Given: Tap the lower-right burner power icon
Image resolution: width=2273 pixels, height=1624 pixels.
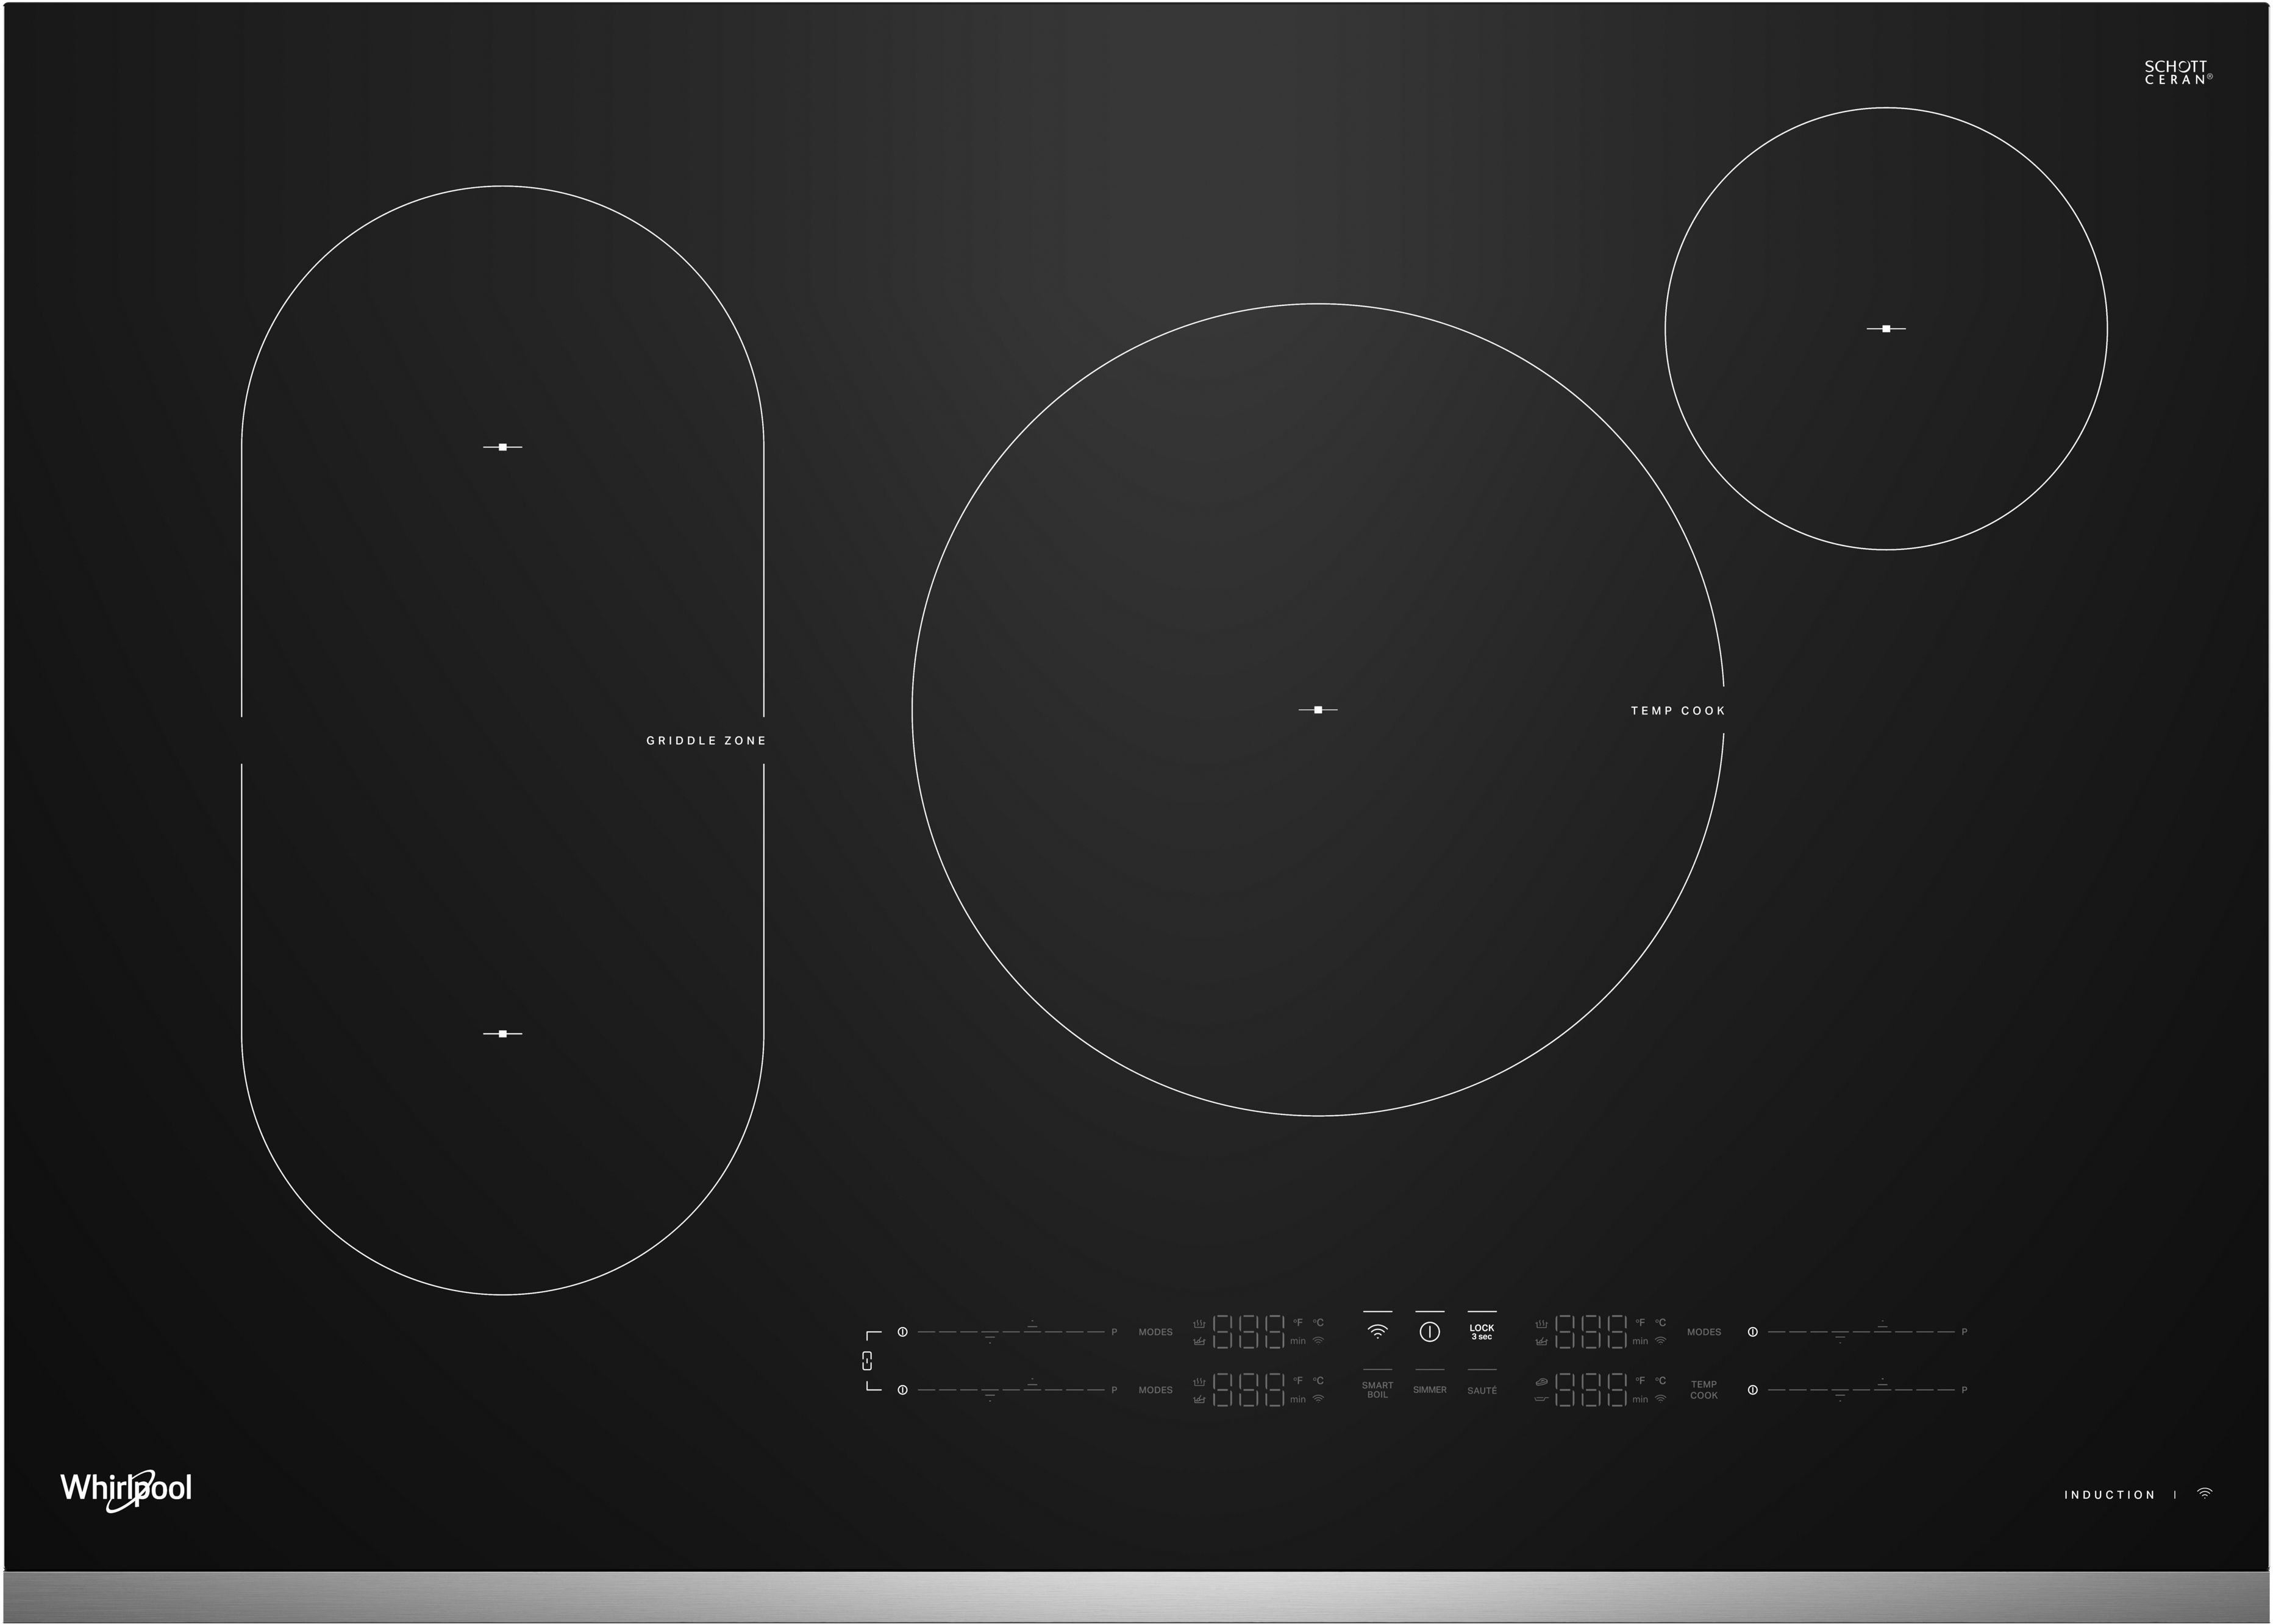Looking at the screenshot, I should pos(1752,1390).
